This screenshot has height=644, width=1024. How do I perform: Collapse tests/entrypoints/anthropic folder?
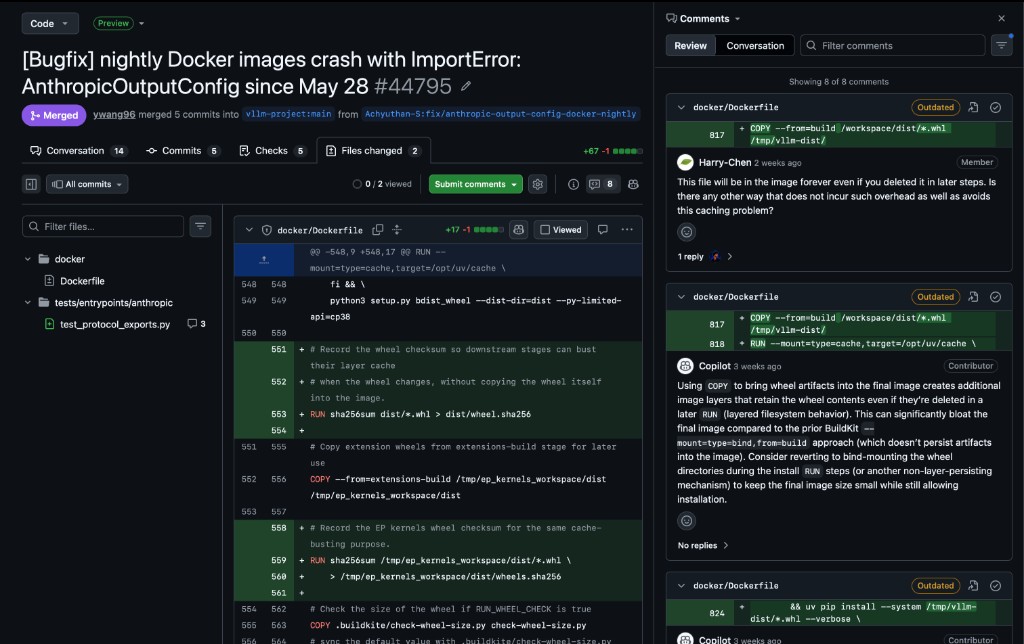click(x=27, y=302)
